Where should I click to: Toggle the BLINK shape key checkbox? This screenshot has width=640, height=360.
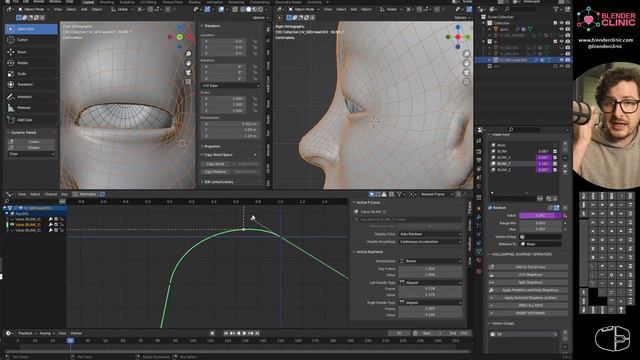point(555,151)
